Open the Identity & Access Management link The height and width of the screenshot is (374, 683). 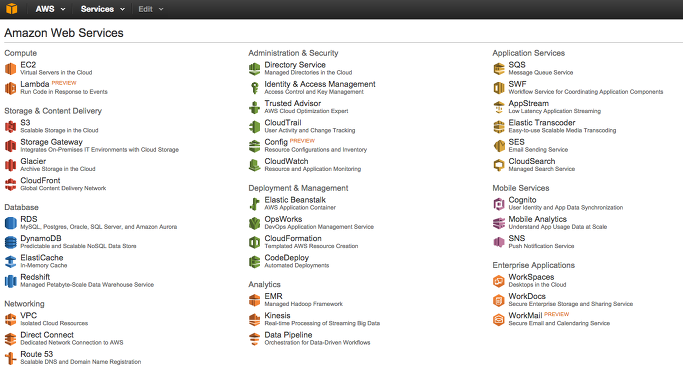[x=320, y=84]
